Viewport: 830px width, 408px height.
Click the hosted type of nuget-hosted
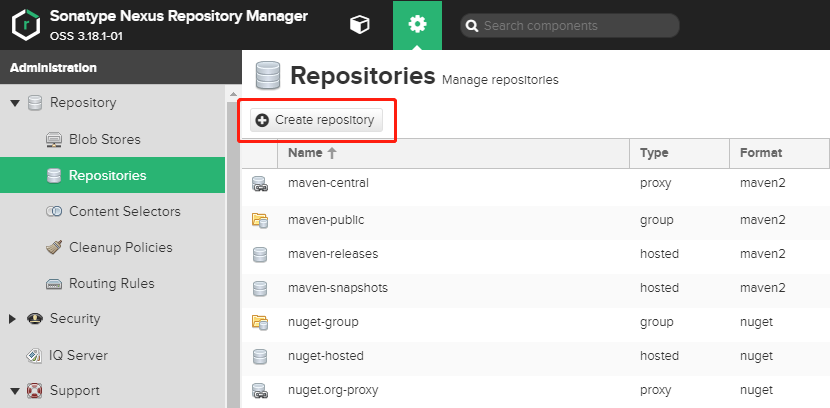659,356
